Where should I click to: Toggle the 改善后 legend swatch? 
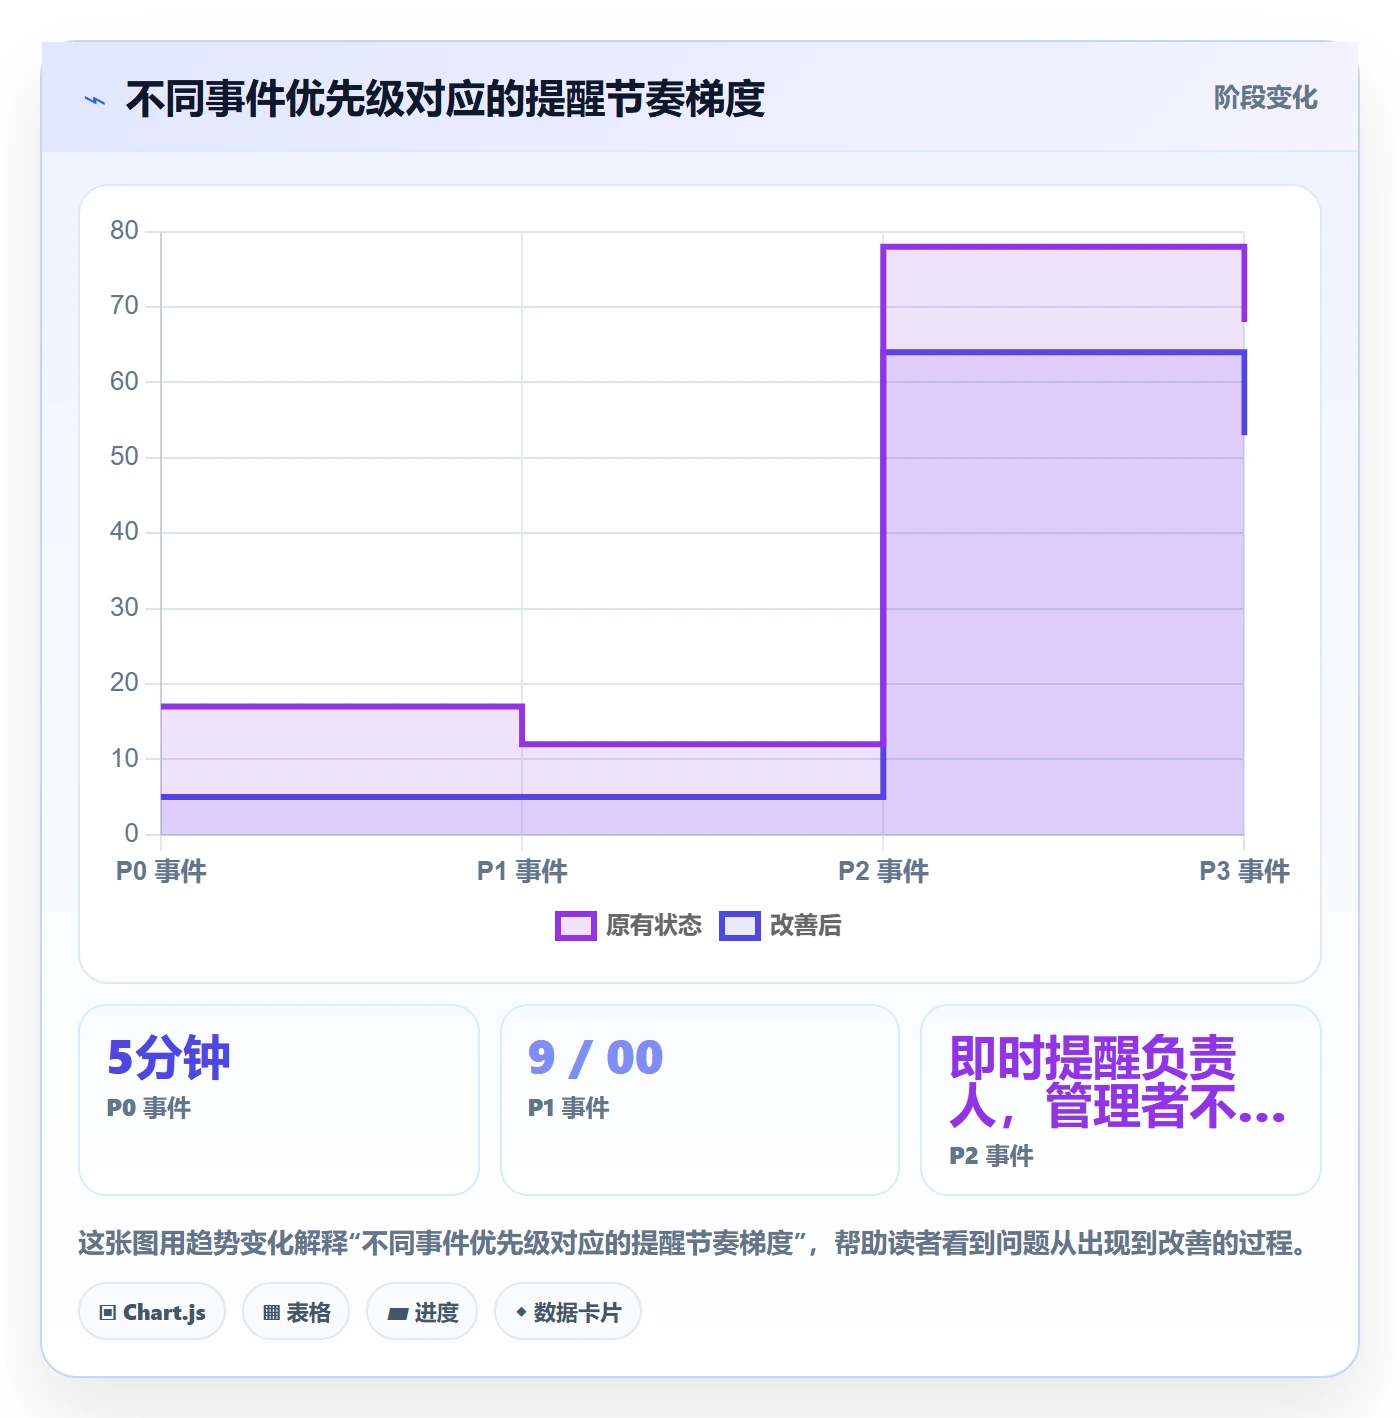click(x=740, y=926)
